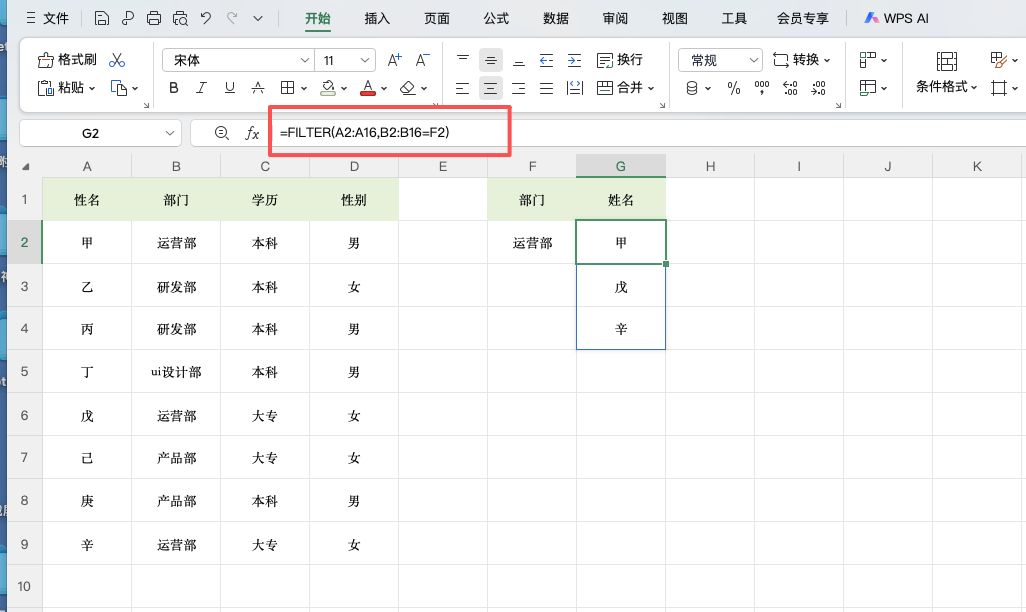Click the Undo arrow icon

click(206, 18)
